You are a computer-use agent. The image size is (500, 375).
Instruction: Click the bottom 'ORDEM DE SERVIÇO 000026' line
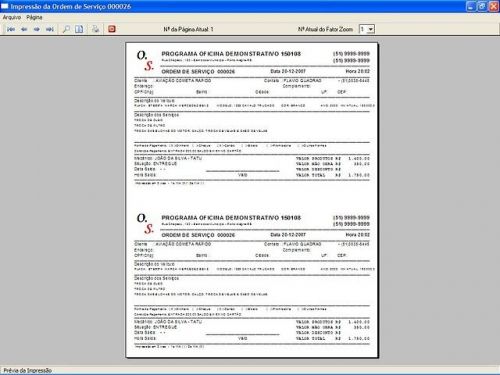tap(198, 235)
